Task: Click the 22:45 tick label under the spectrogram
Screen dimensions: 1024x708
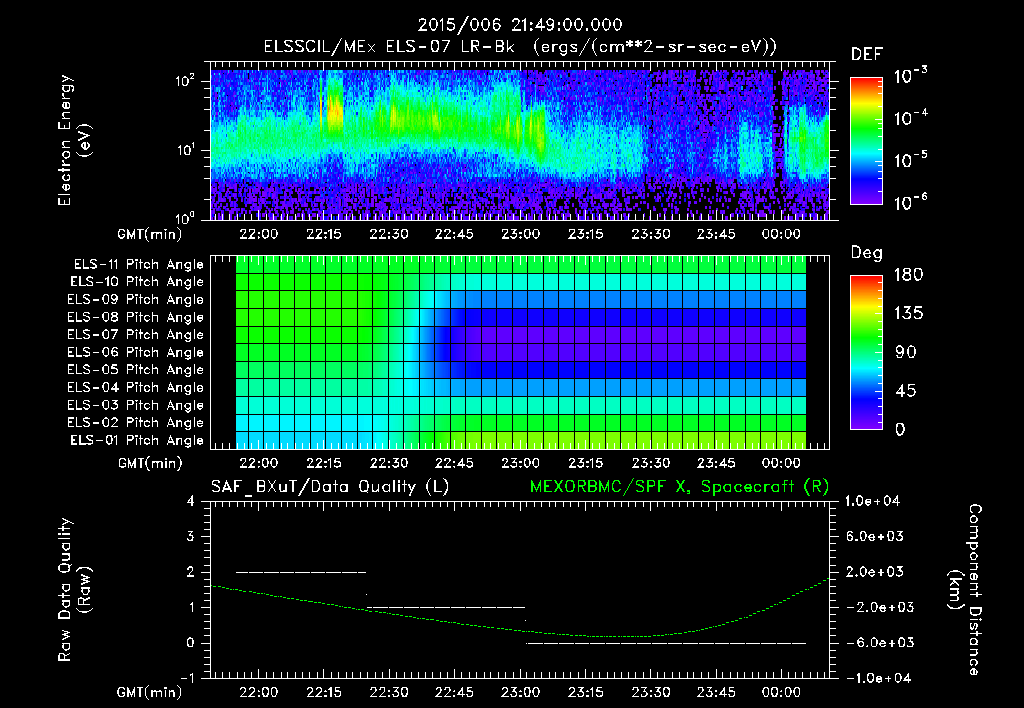Action: pos(455,234)
